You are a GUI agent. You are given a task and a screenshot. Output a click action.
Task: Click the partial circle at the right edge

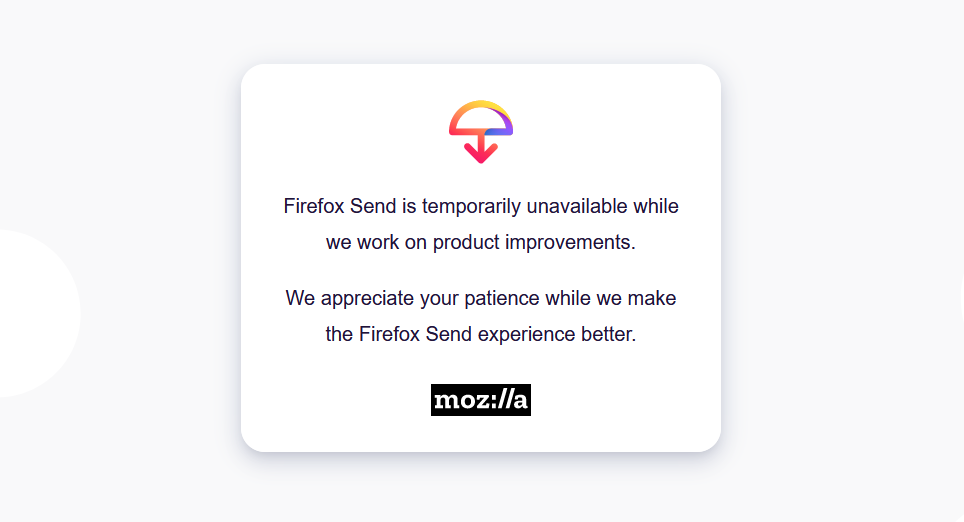(x=962, y=297)
